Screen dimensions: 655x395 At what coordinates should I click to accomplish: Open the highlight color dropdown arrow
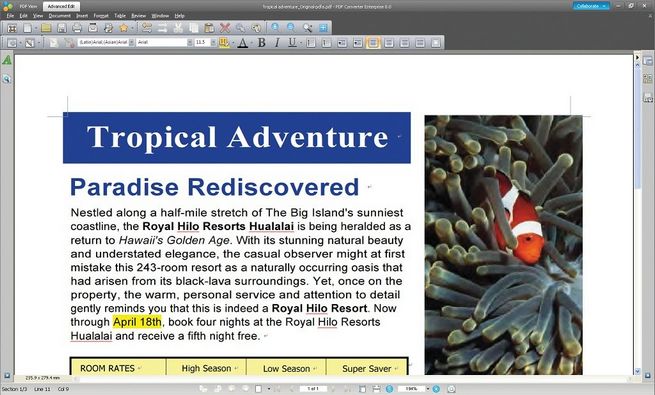click(233, 42)
